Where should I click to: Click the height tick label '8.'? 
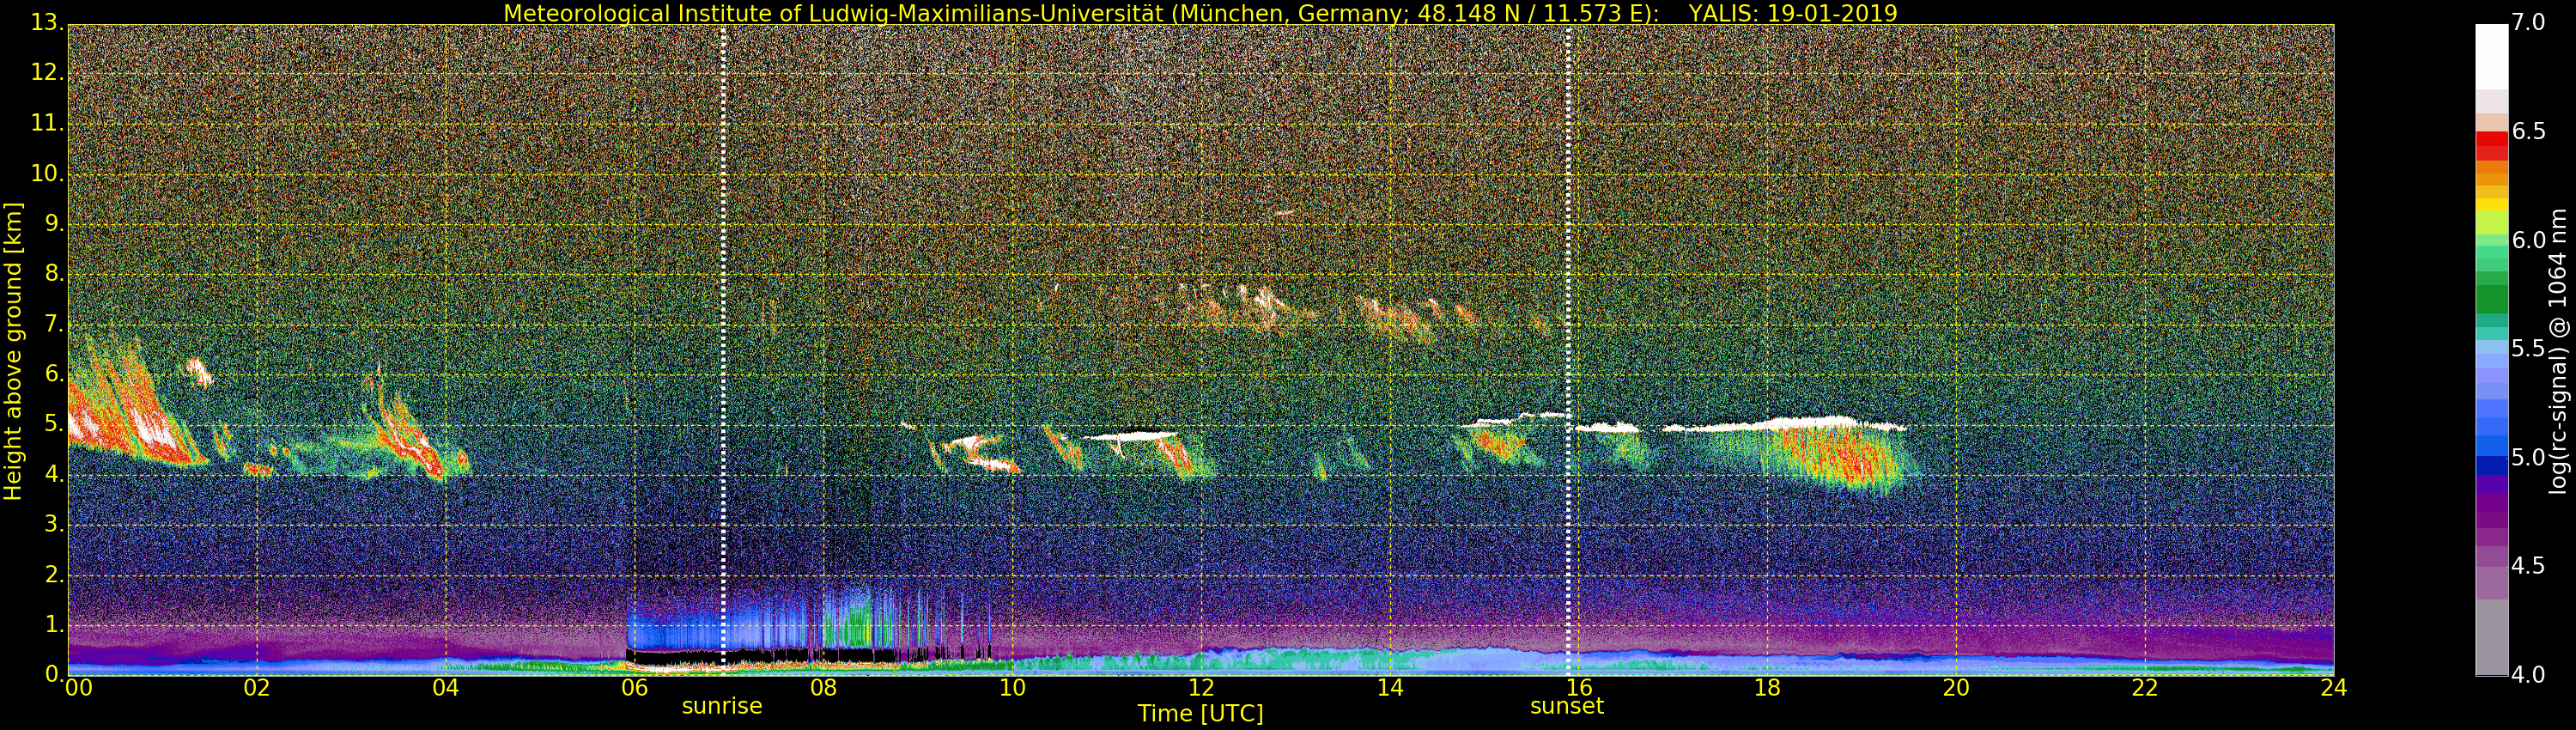pos(54,273)
